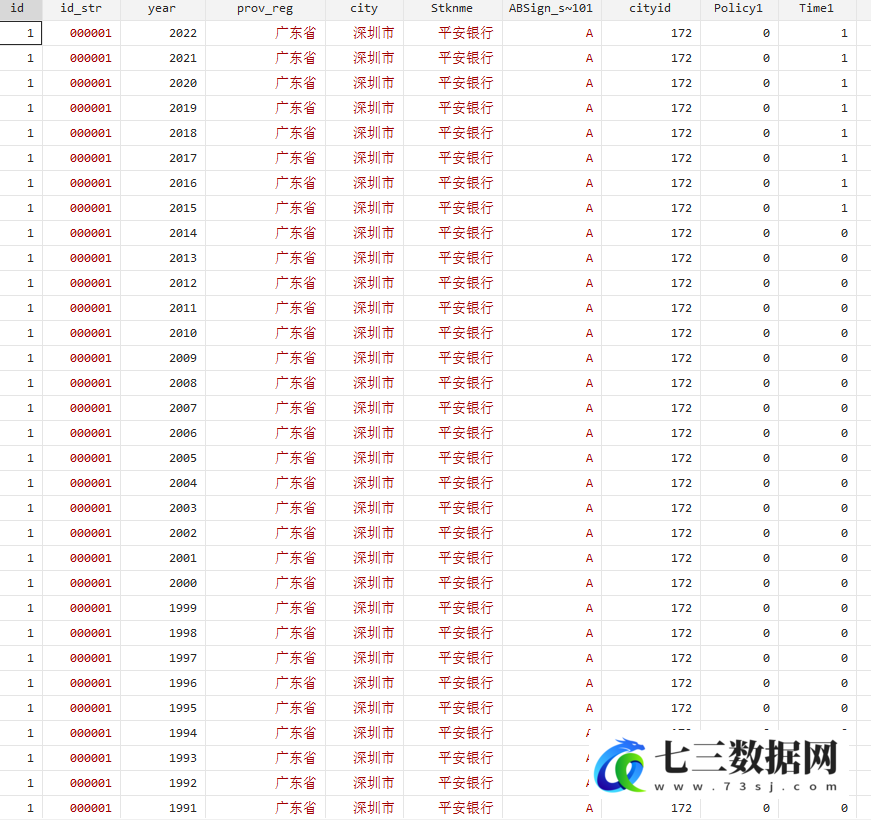Select the Policy1 column header
871x820 pixels.
(x=739, y=9)
